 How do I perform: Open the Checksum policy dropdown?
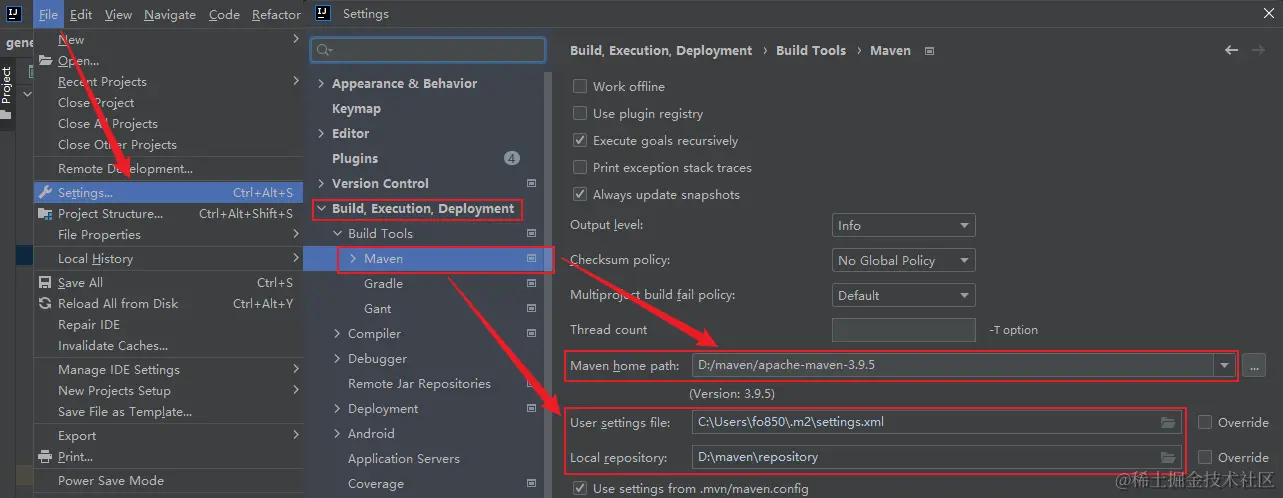903,261
